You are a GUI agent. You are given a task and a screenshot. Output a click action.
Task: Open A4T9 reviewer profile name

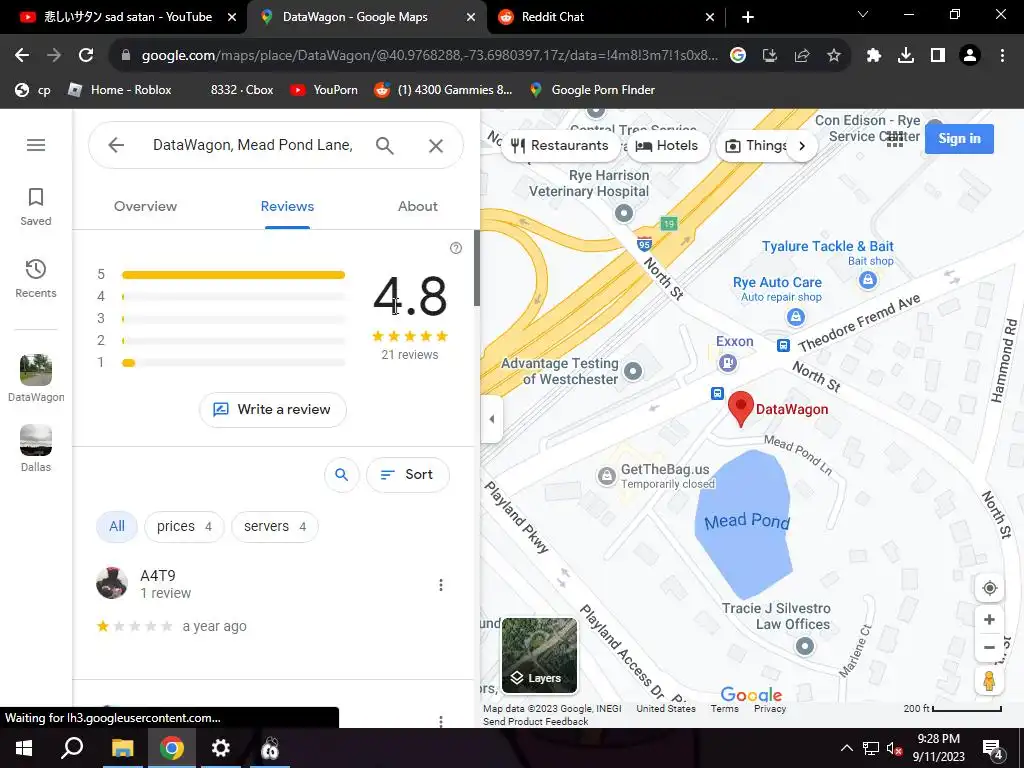coord(158,575)
